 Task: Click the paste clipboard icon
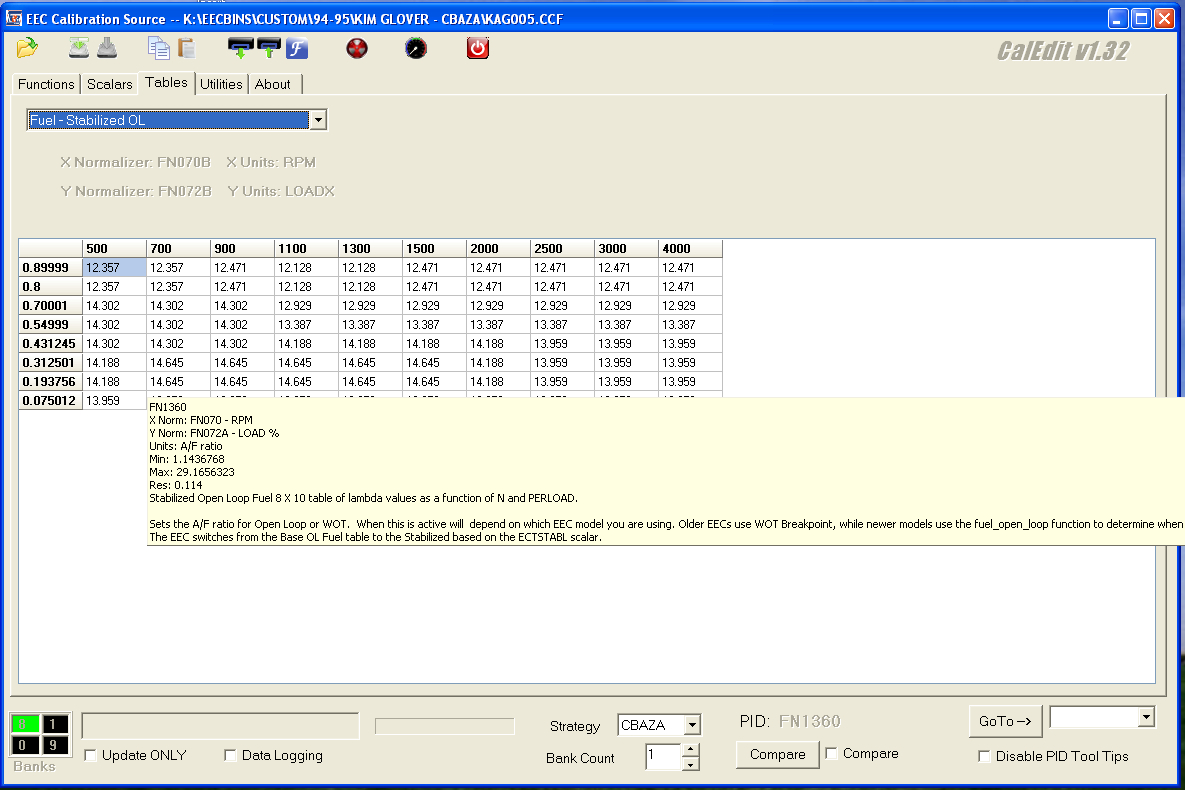[x=187, y=47]
